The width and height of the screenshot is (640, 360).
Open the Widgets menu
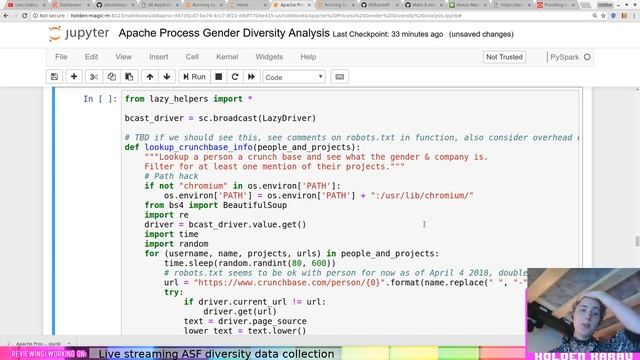269,57
